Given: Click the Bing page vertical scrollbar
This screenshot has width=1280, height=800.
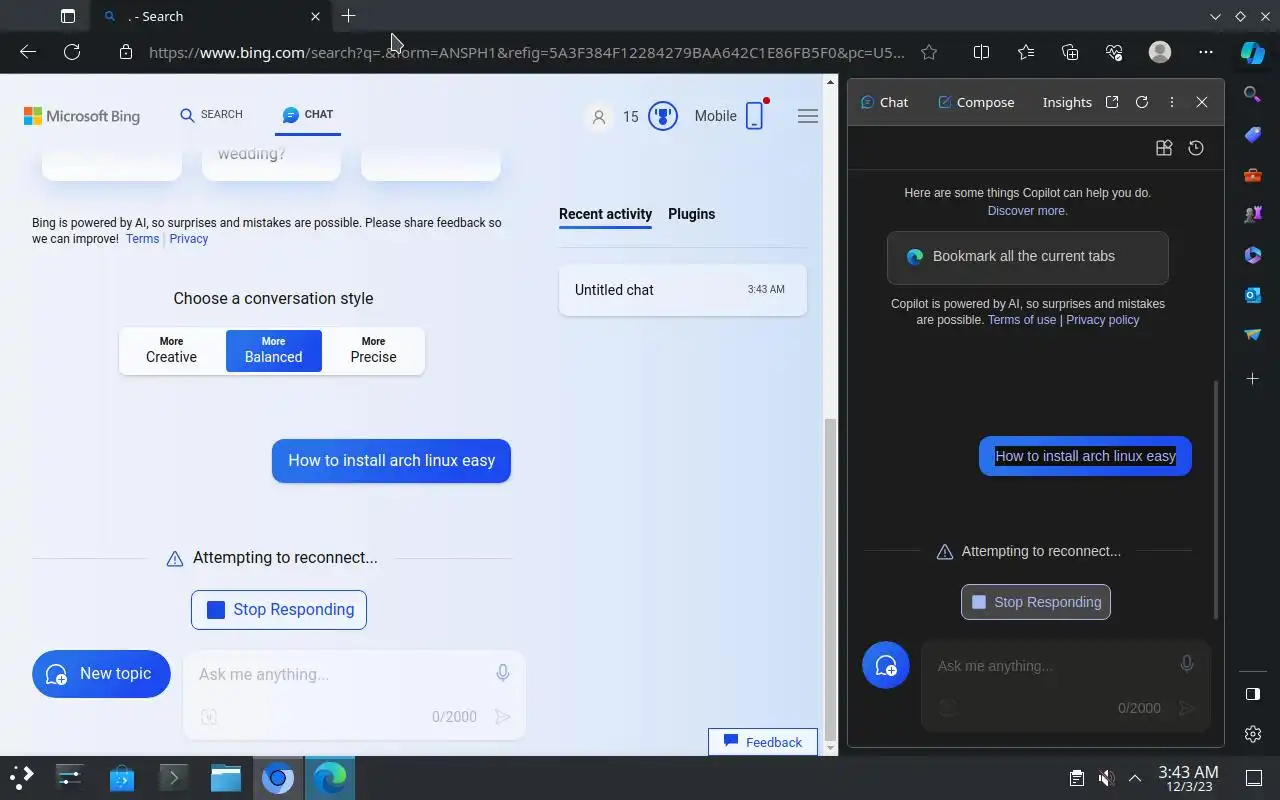Looking at the screenshot, I should [829, 580].
